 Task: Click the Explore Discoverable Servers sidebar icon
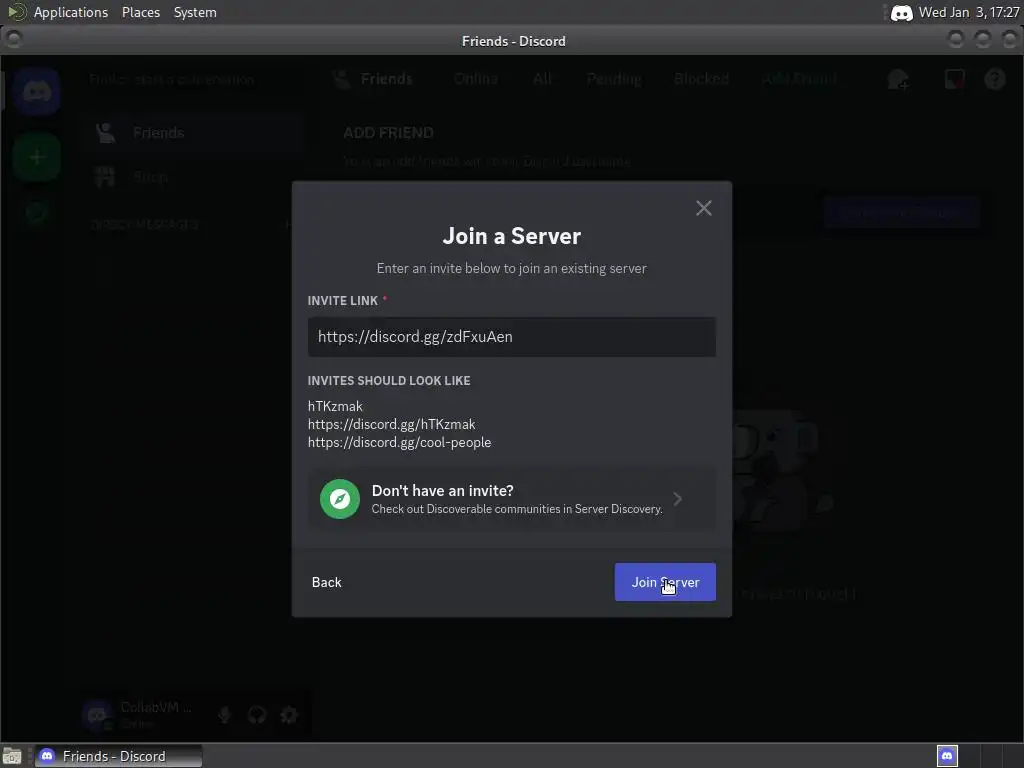(x=37, y=214)
